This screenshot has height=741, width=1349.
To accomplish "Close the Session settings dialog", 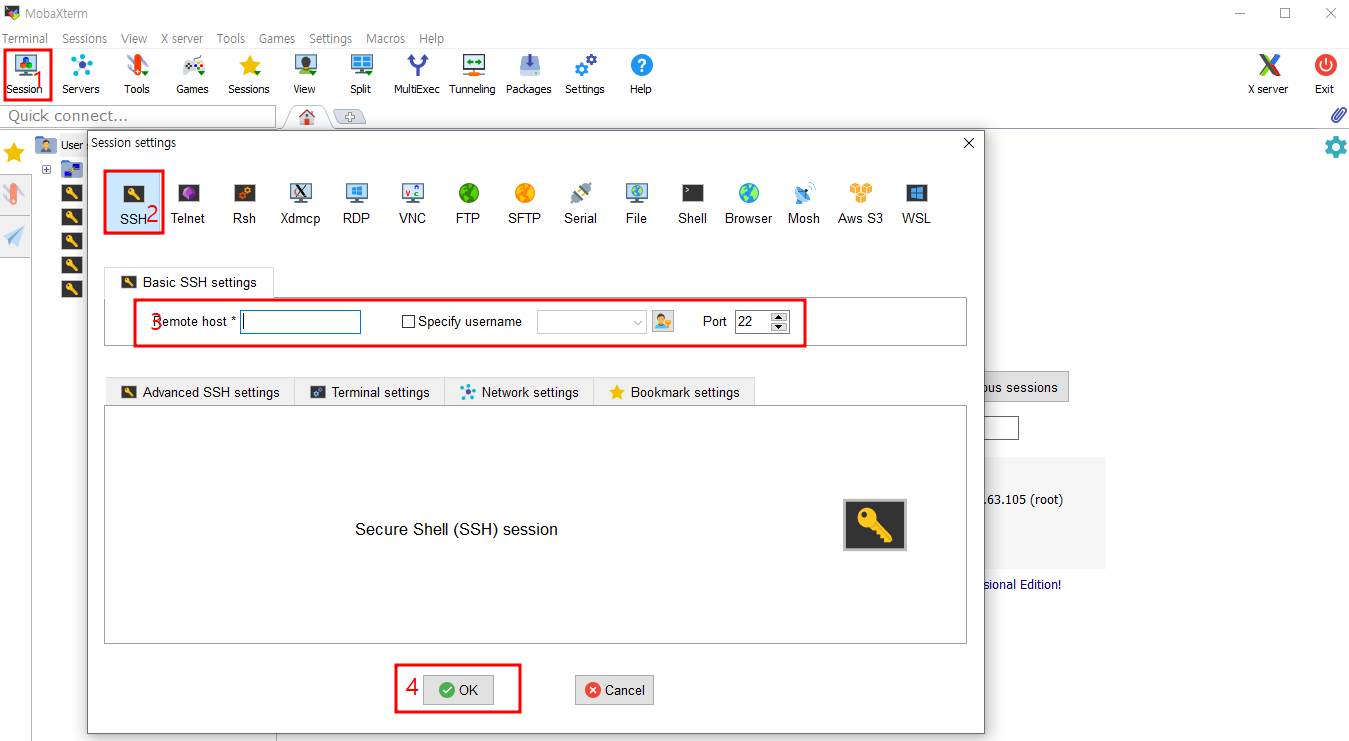I will (968, 143).
